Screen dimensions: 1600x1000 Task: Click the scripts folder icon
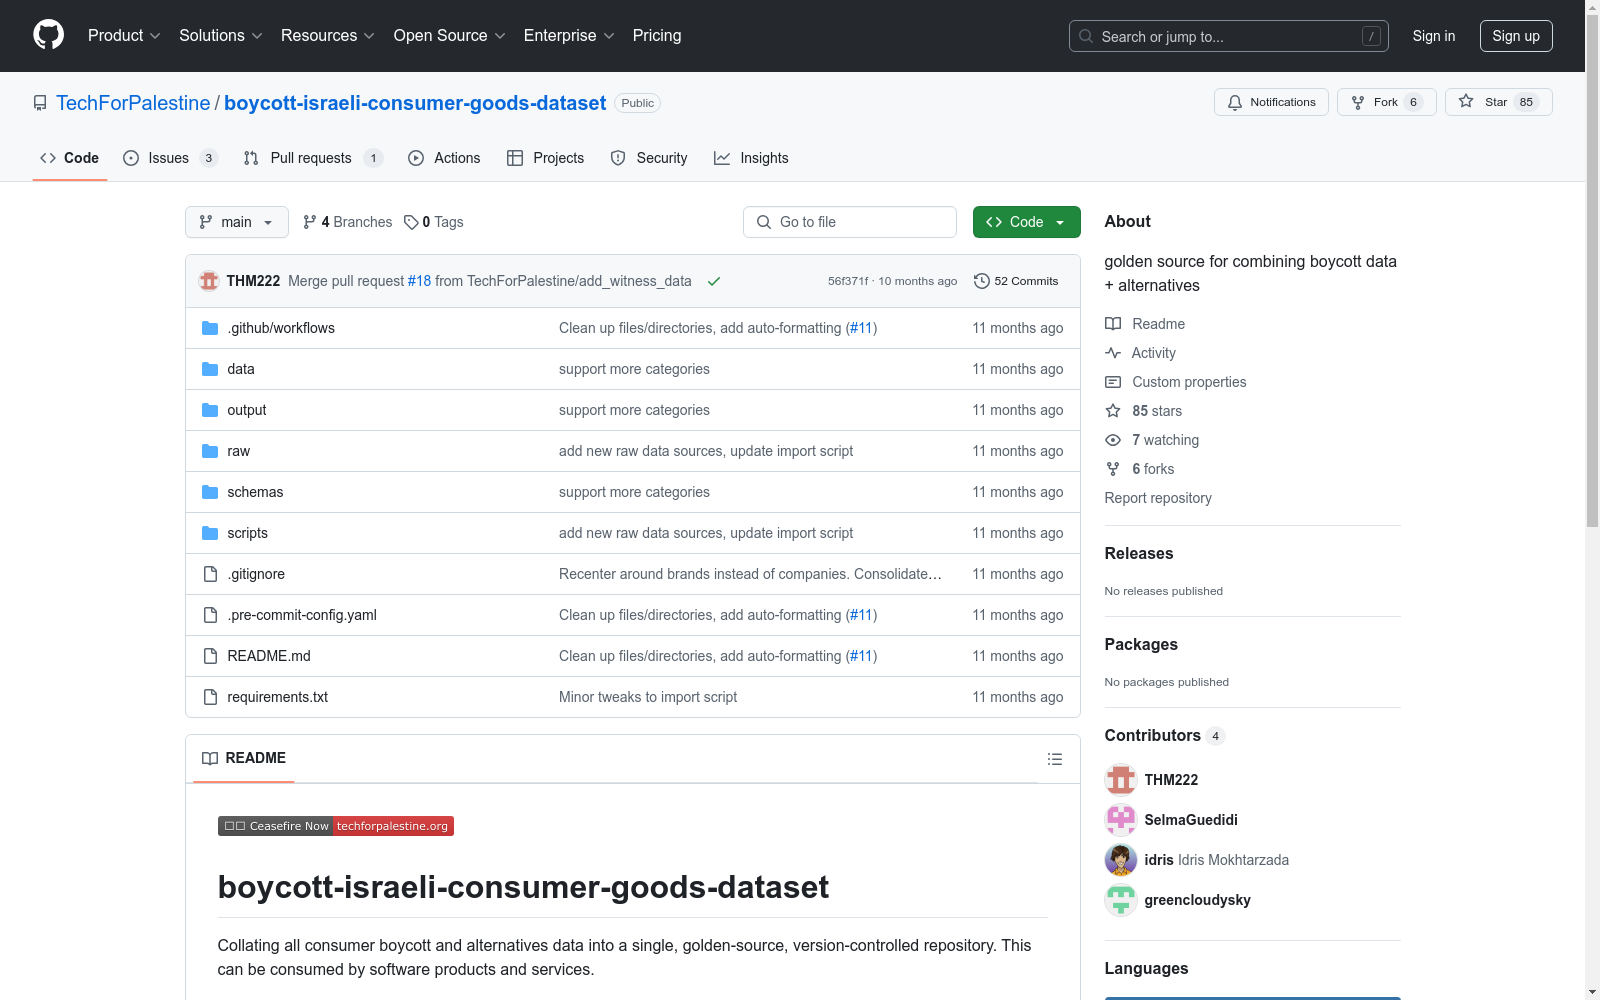210,533
